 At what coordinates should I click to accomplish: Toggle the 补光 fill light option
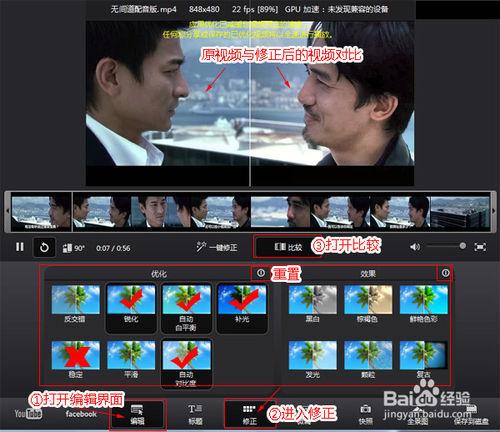(242, 308)
